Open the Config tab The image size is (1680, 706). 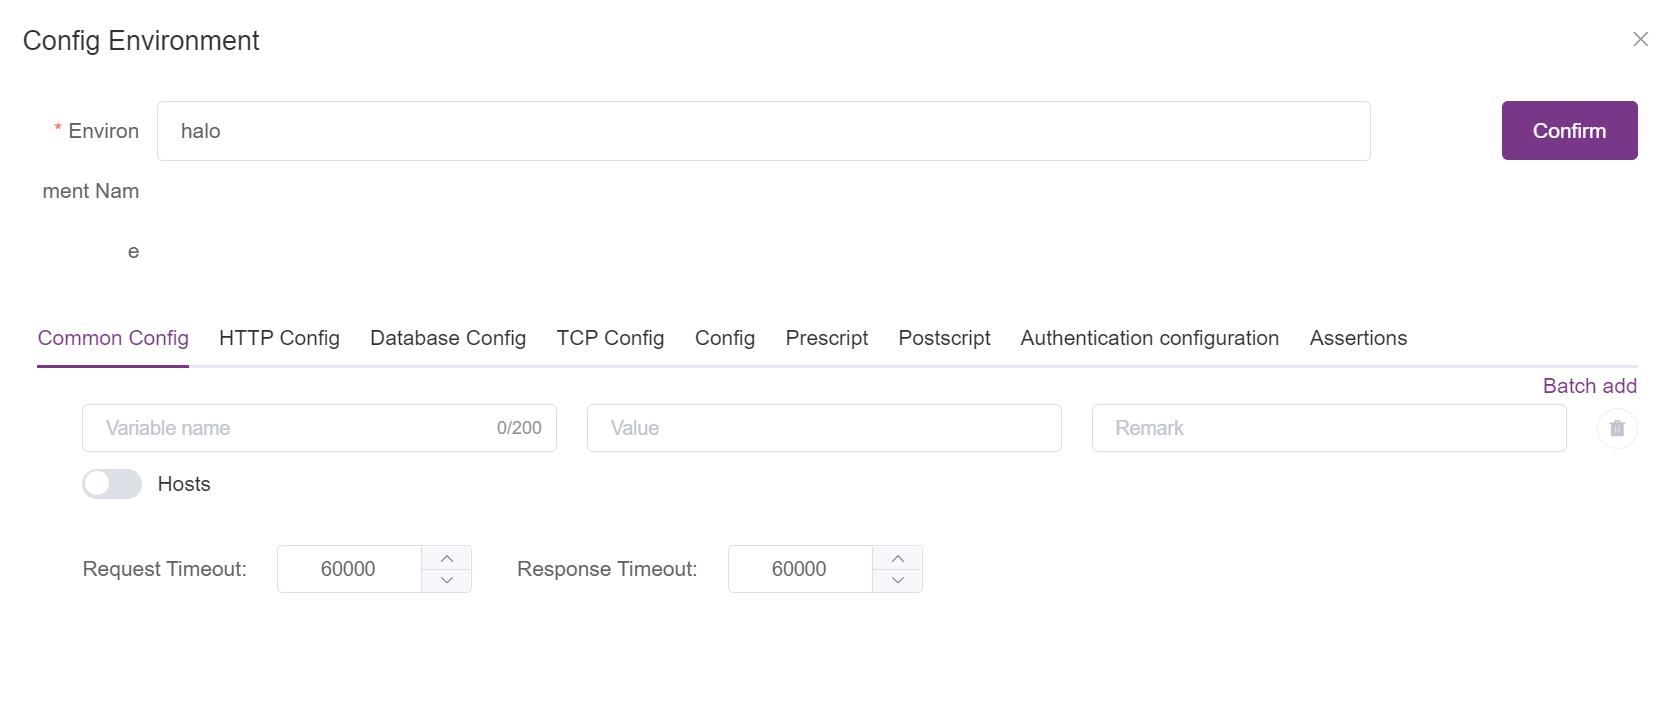pos(724,338)
